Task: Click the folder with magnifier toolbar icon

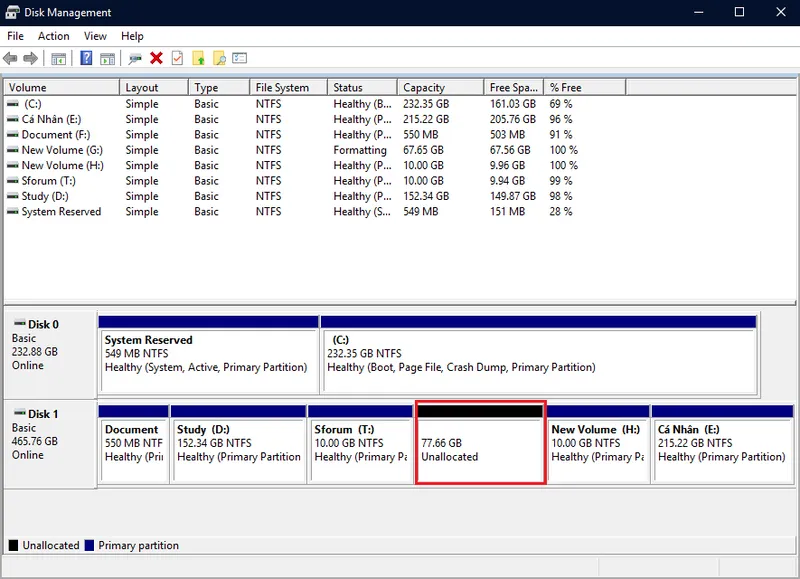Action: 219,58
